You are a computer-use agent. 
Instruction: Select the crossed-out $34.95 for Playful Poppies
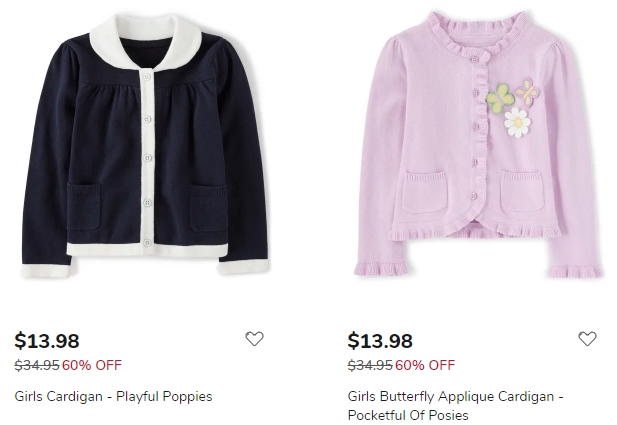[37, 365]
